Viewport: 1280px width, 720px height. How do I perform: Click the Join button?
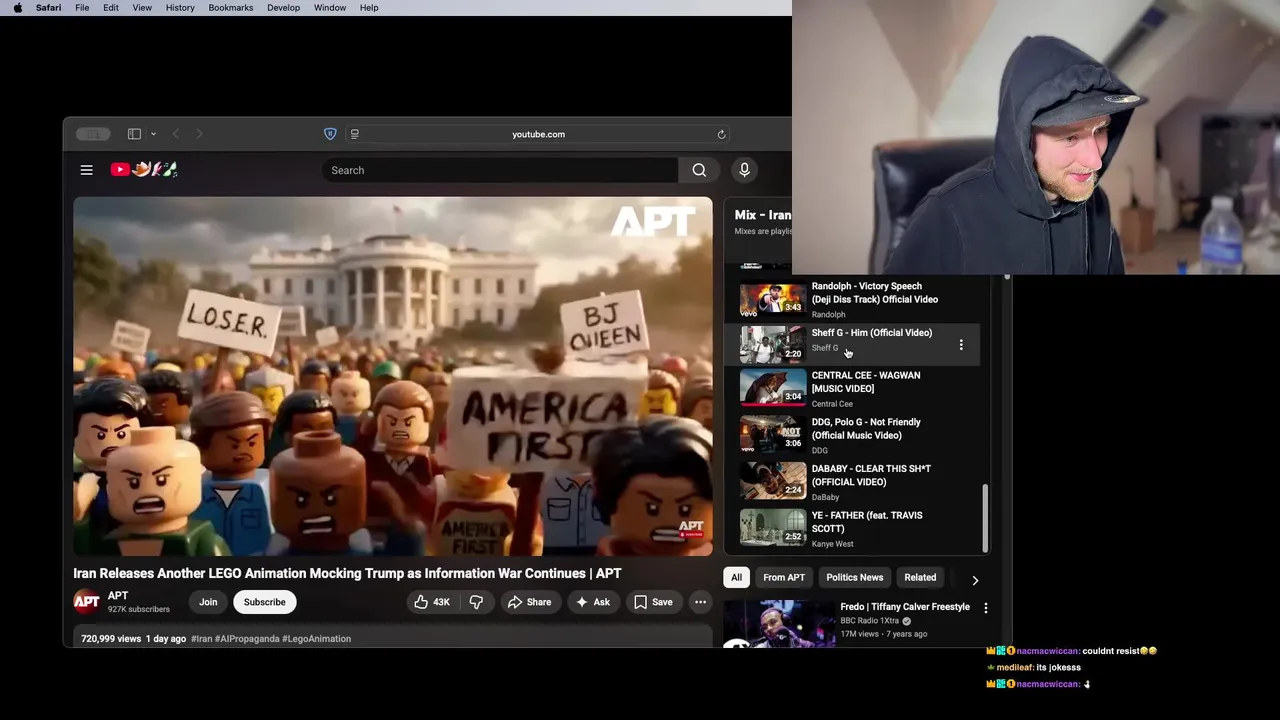click(x=208, y=602)
